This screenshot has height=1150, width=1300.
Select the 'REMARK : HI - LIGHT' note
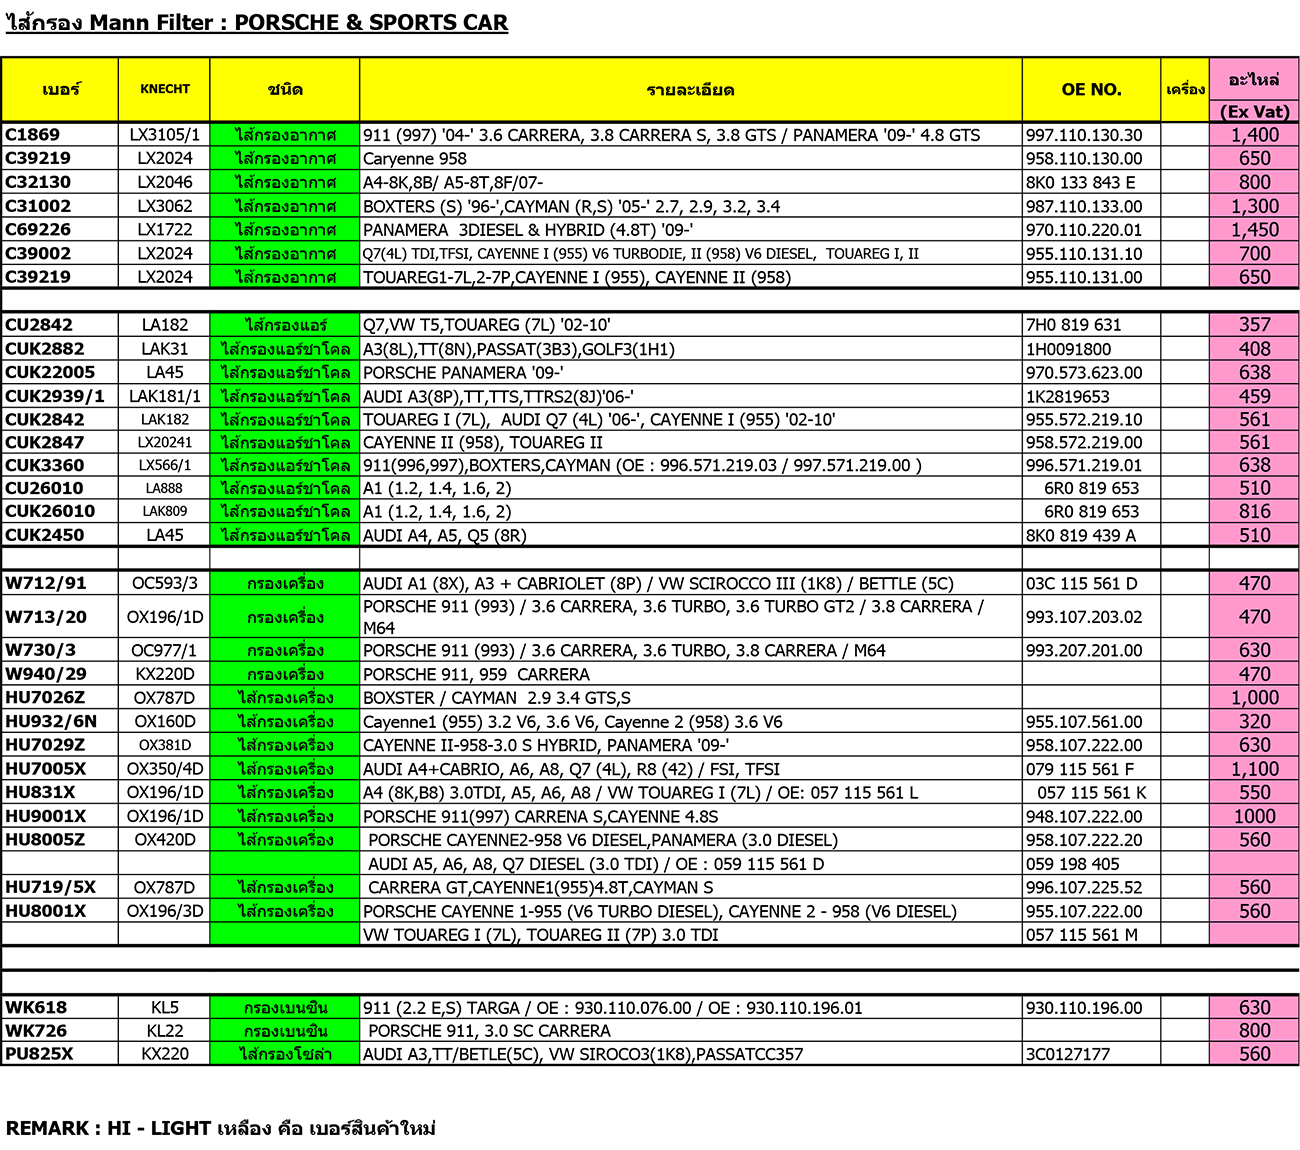220,1128
